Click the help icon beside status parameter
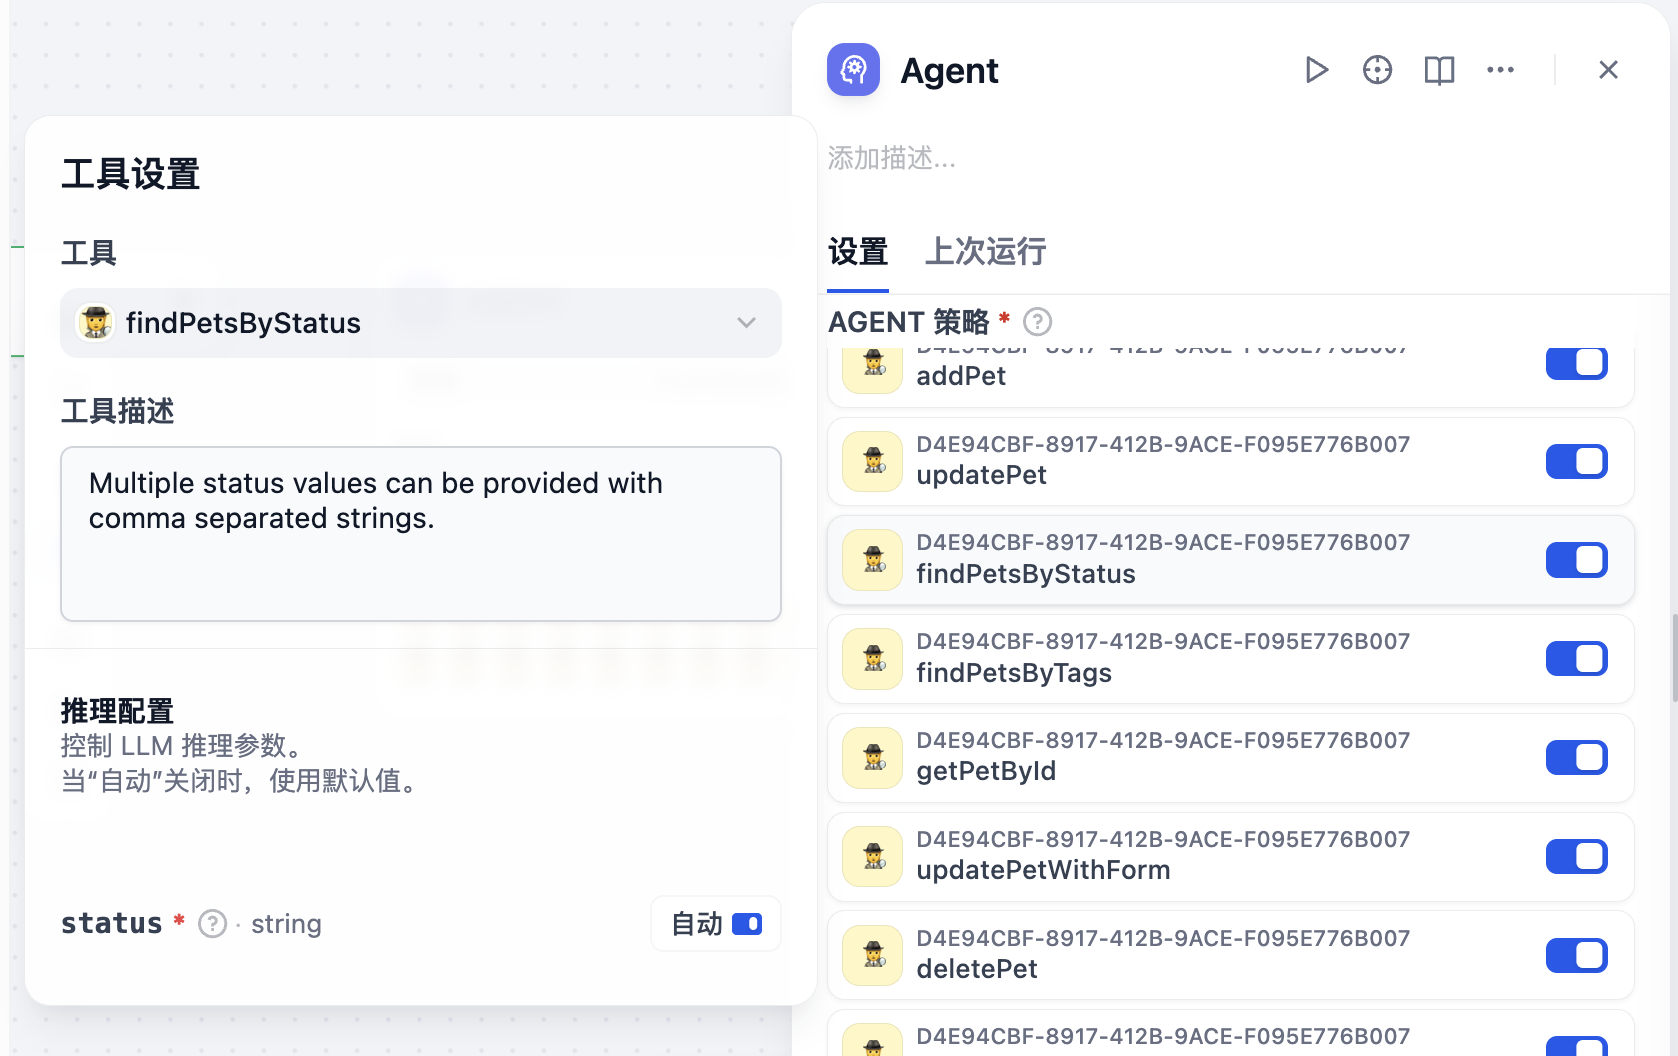This screenshot has height=1056, width=1678. coord(212,924)
